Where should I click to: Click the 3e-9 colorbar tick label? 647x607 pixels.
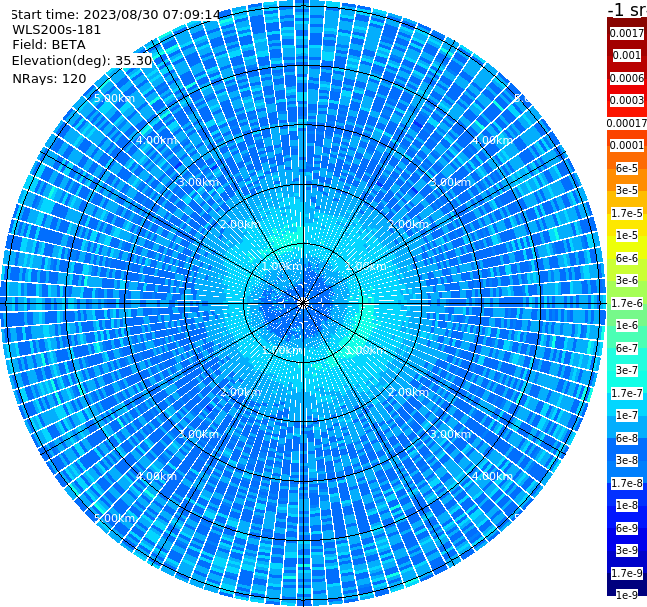click(x=627, y=550)
